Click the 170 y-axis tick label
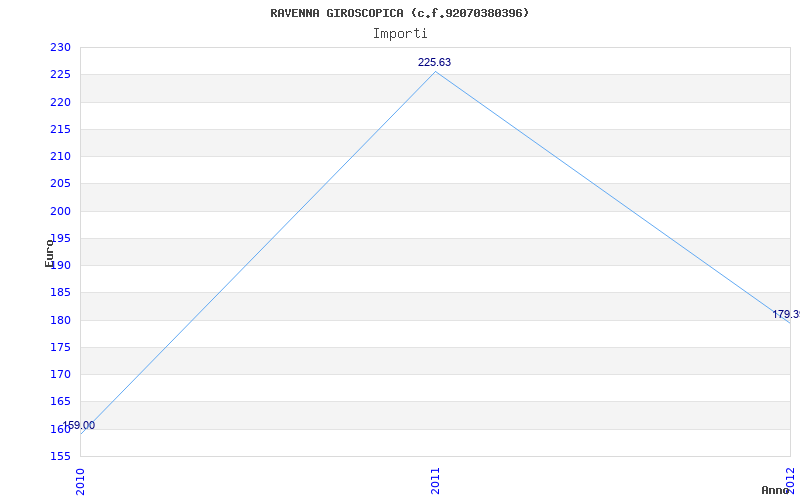Viewport: 800px width, 500px height. 60,374
